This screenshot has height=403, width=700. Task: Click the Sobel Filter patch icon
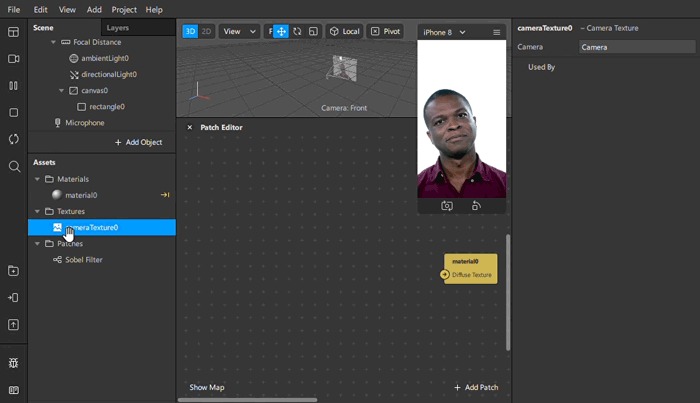click(x=58, y=260)
